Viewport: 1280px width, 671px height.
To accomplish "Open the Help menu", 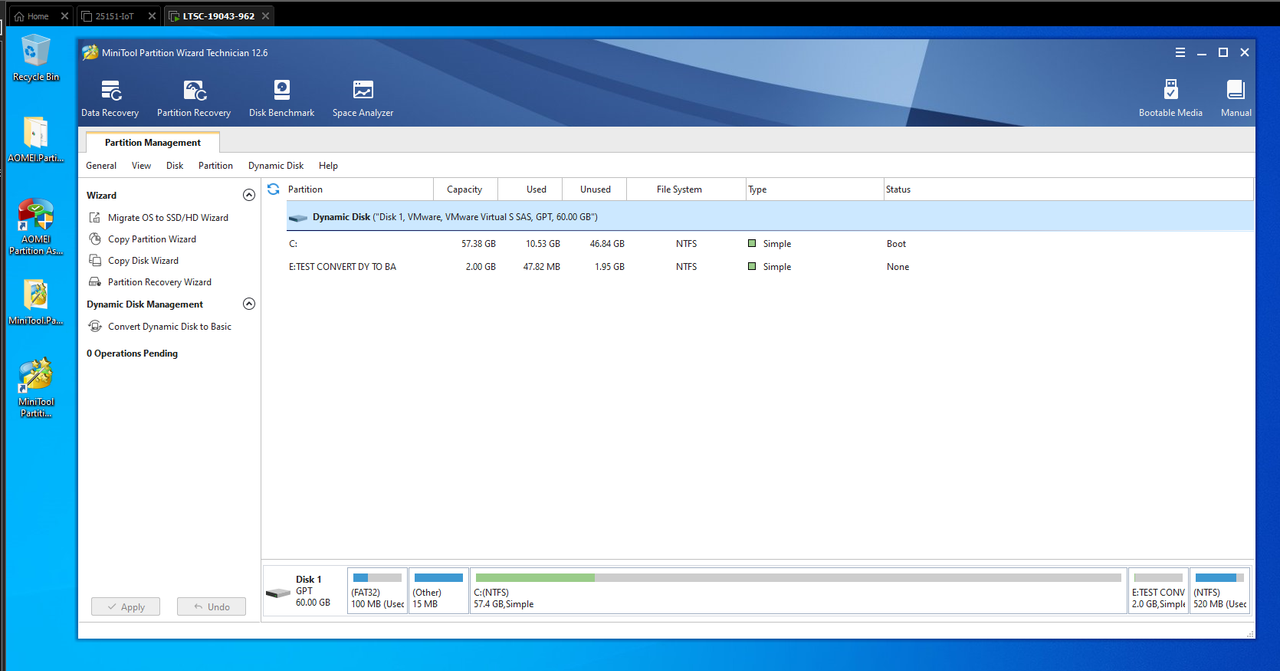I will (x=328, y=166).
